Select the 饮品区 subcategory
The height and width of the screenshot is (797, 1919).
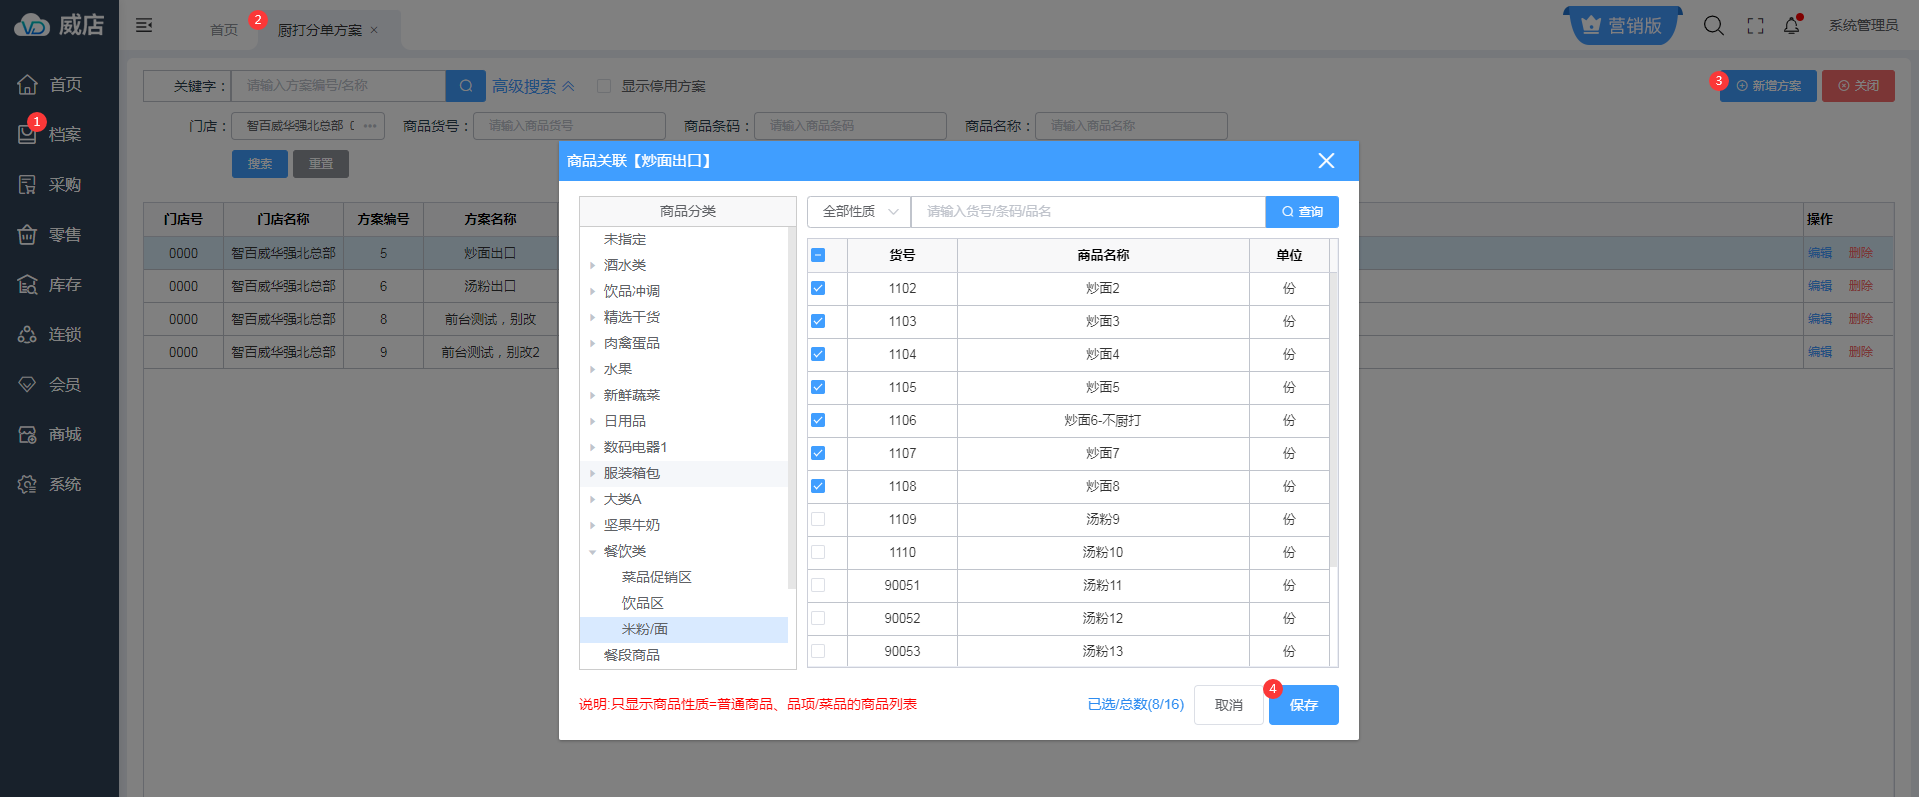(x=642, y=603)
